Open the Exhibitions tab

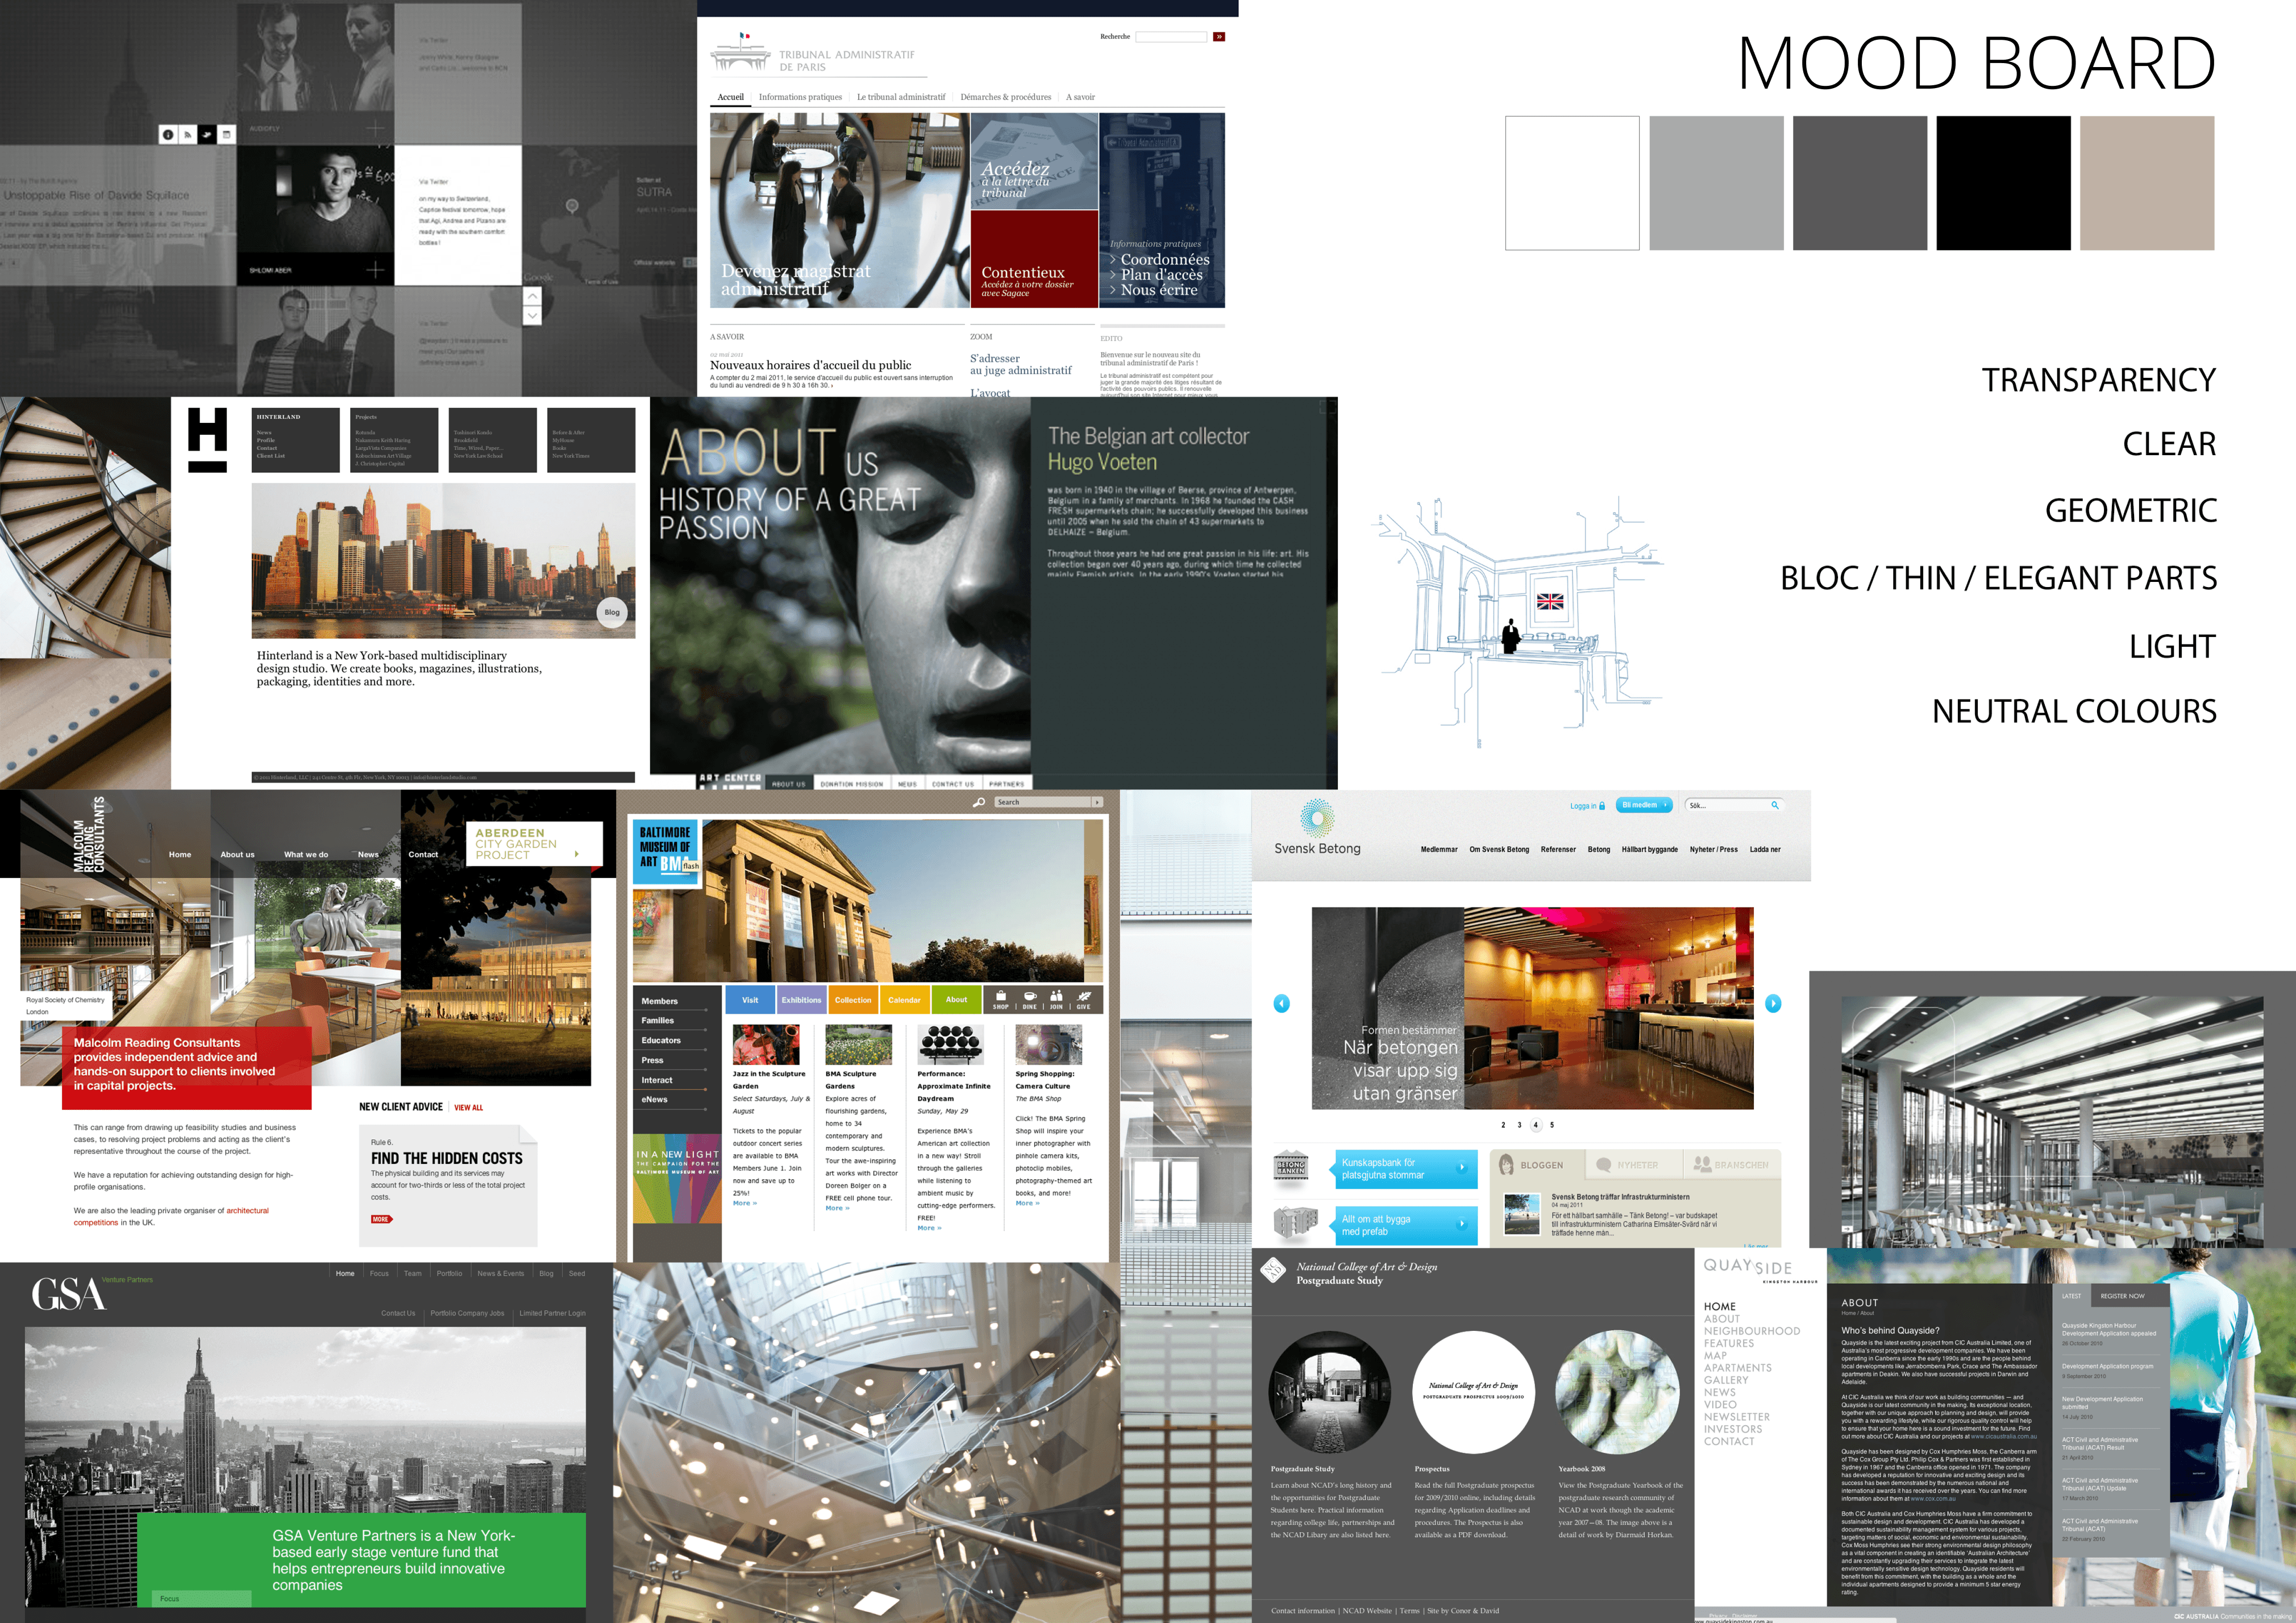pyautogui.click(x=801, y=1000)
